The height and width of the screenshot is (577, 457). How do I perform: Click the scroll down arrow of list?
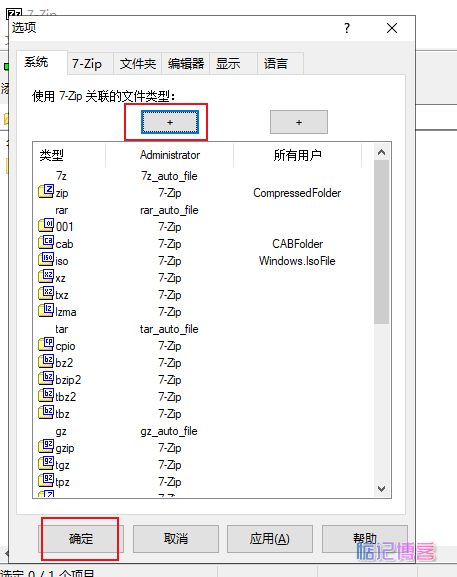(382, 489)
